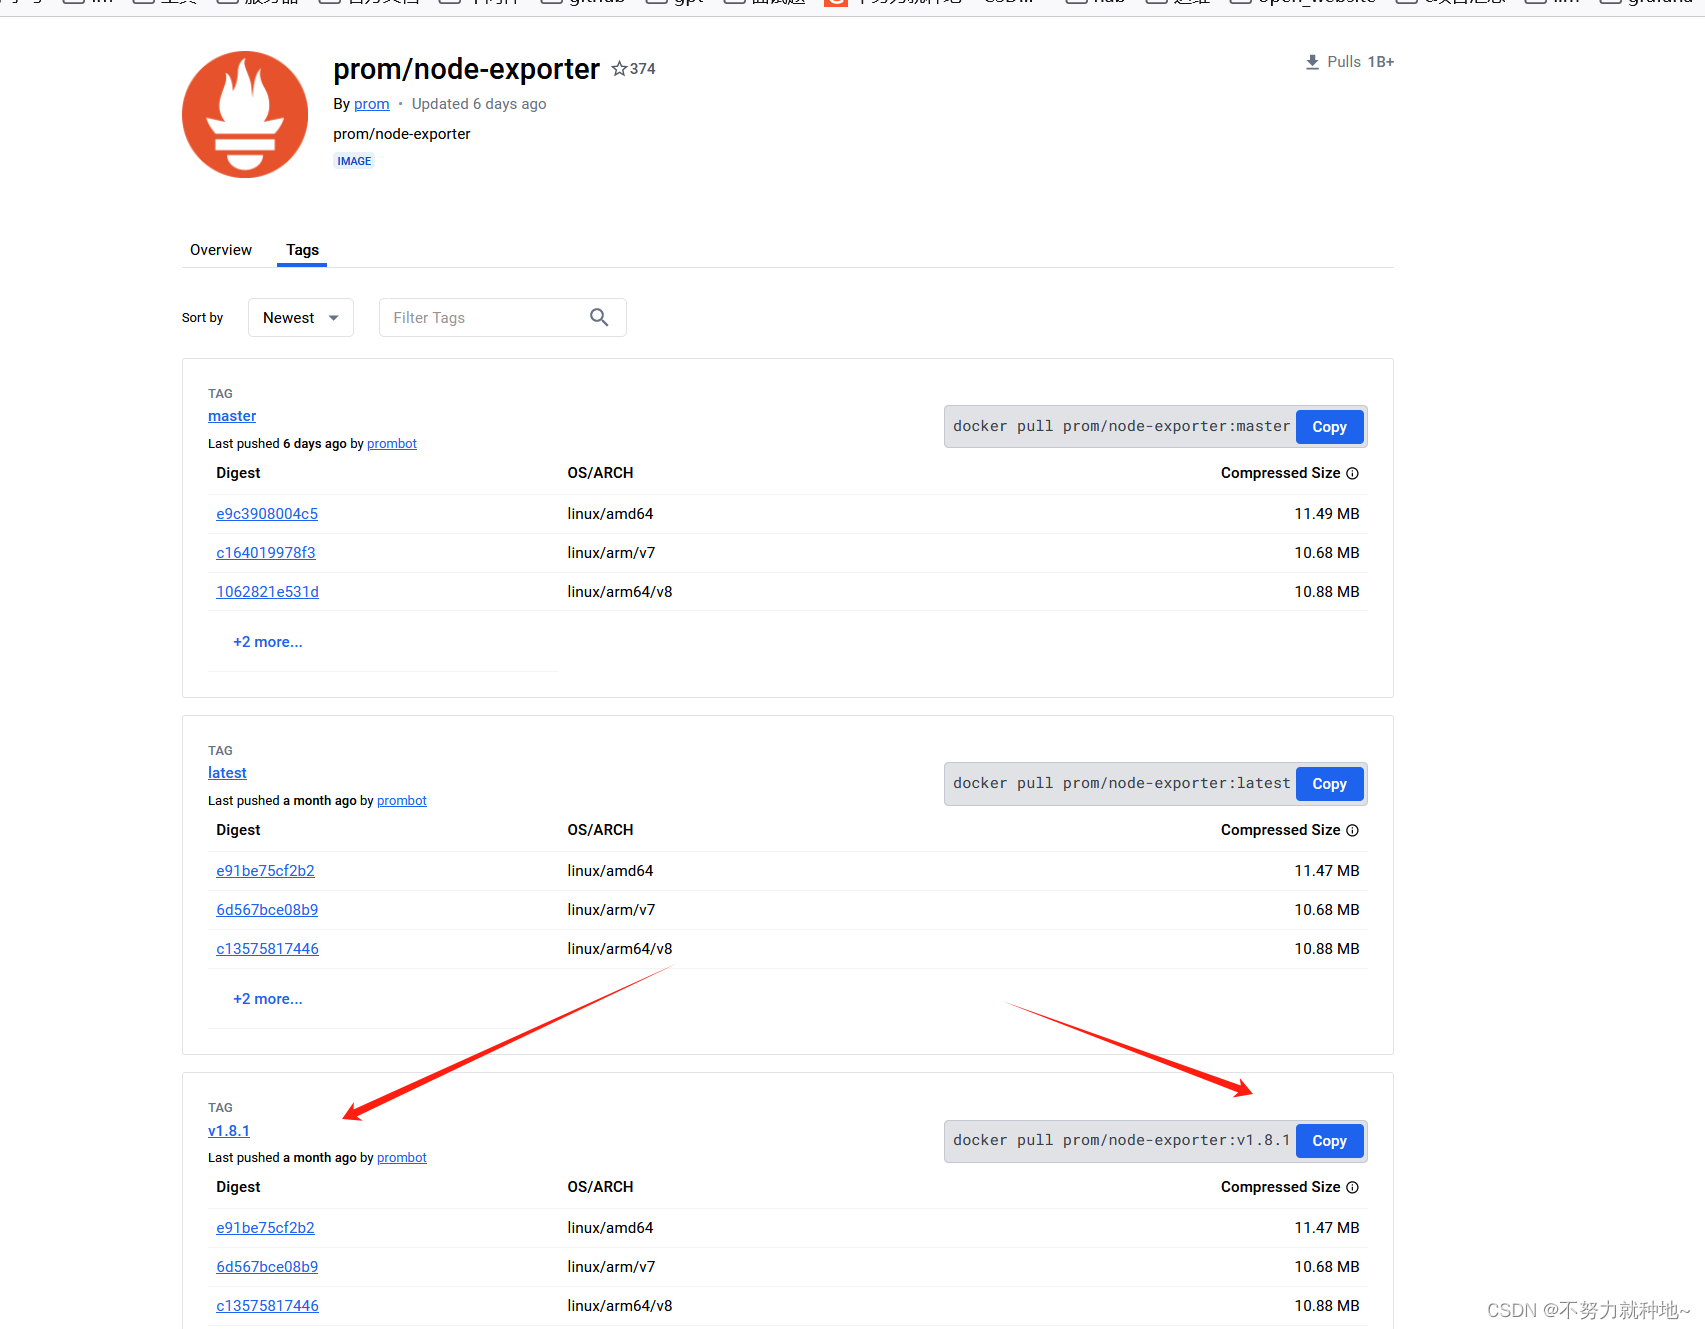1705x1329 pixels.
Task: Click the docker pull prom/node-exporter:v1.8.1 text
Action: (1121, 1140)
